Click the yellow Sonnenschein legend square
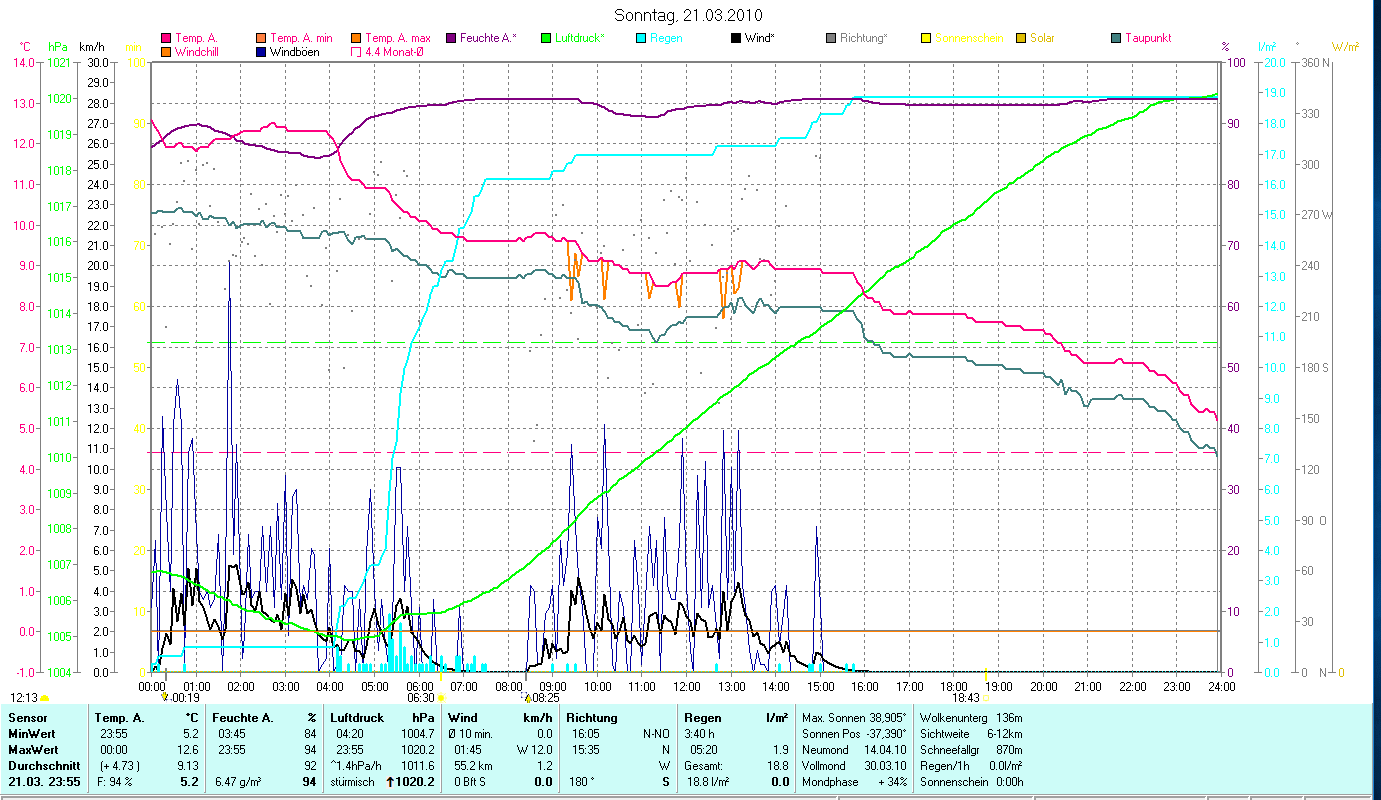The height and width of the screenshot is (800, 1381). point(926,39)
